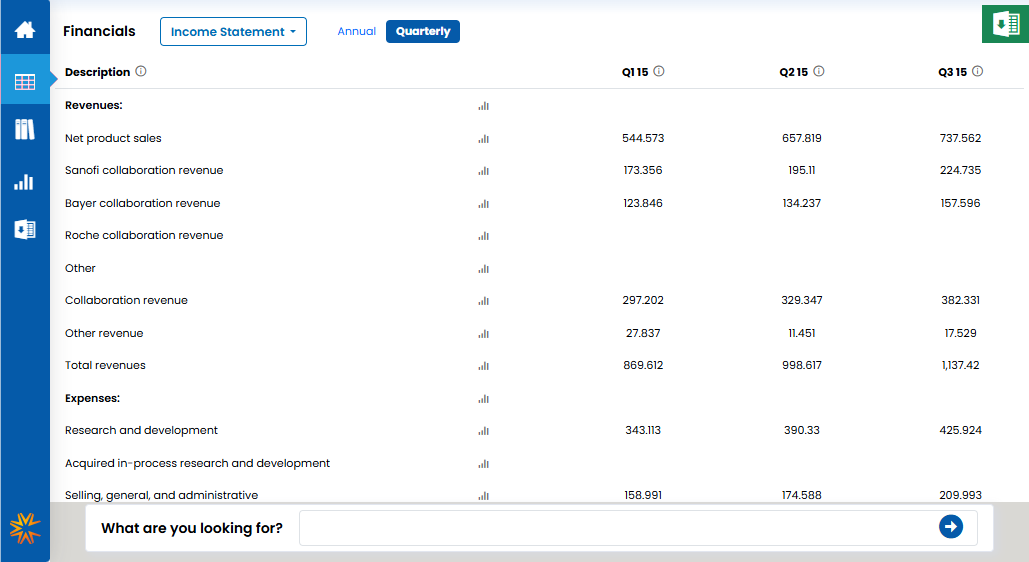Click the value 173.356
This screenshot has height=562, width=1029.
643,170
